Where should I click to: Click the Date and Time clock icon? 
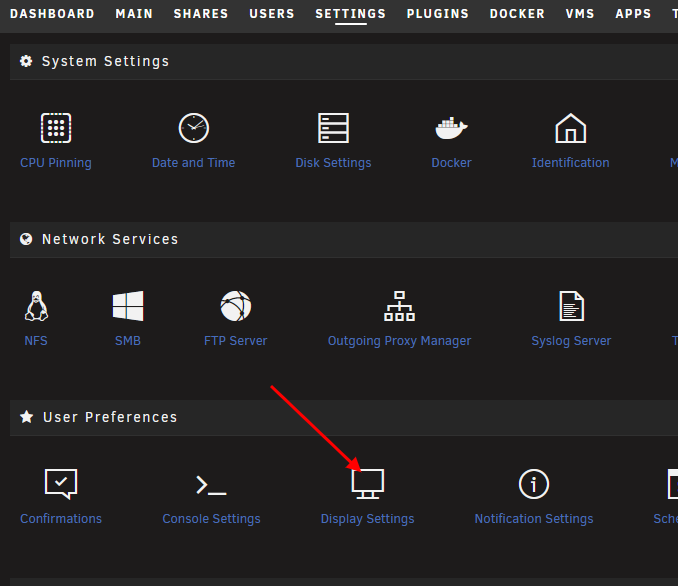[194, 128]
